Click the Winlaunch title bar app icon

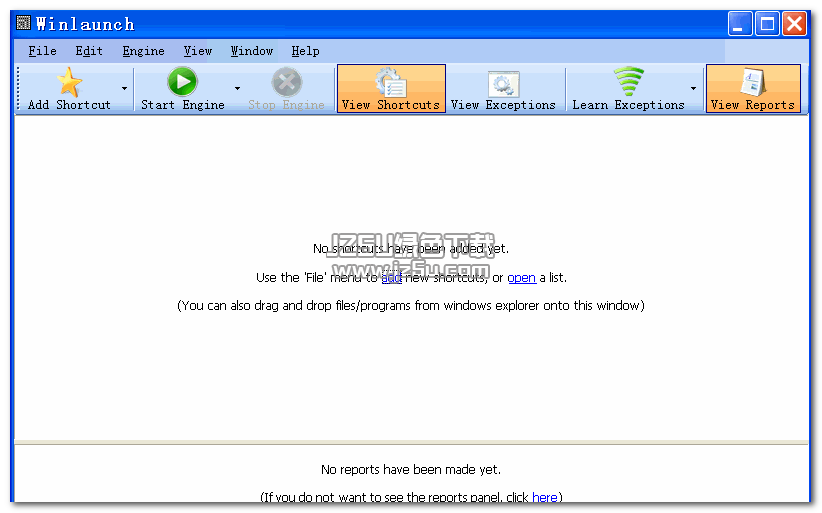click(x=23, y=23)
